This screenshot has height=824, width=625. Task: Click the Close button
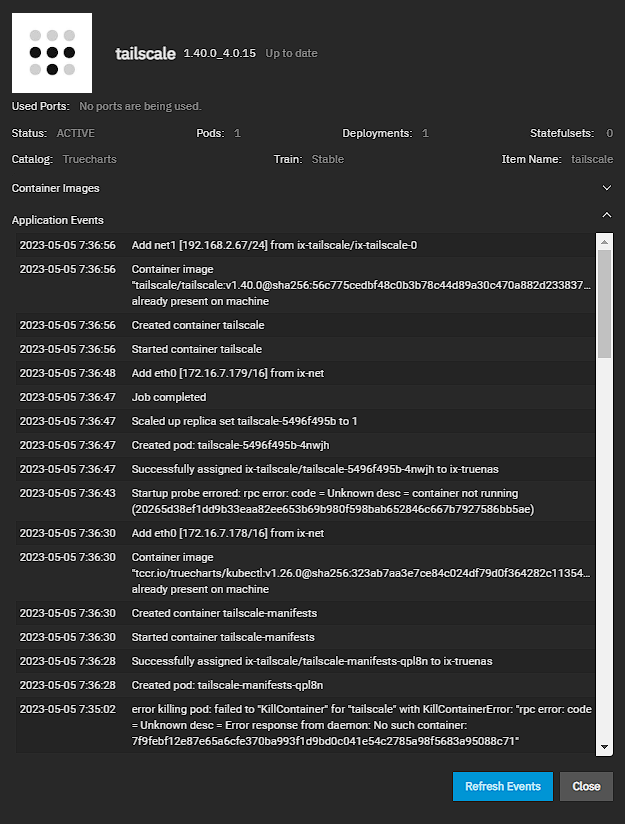586,786
